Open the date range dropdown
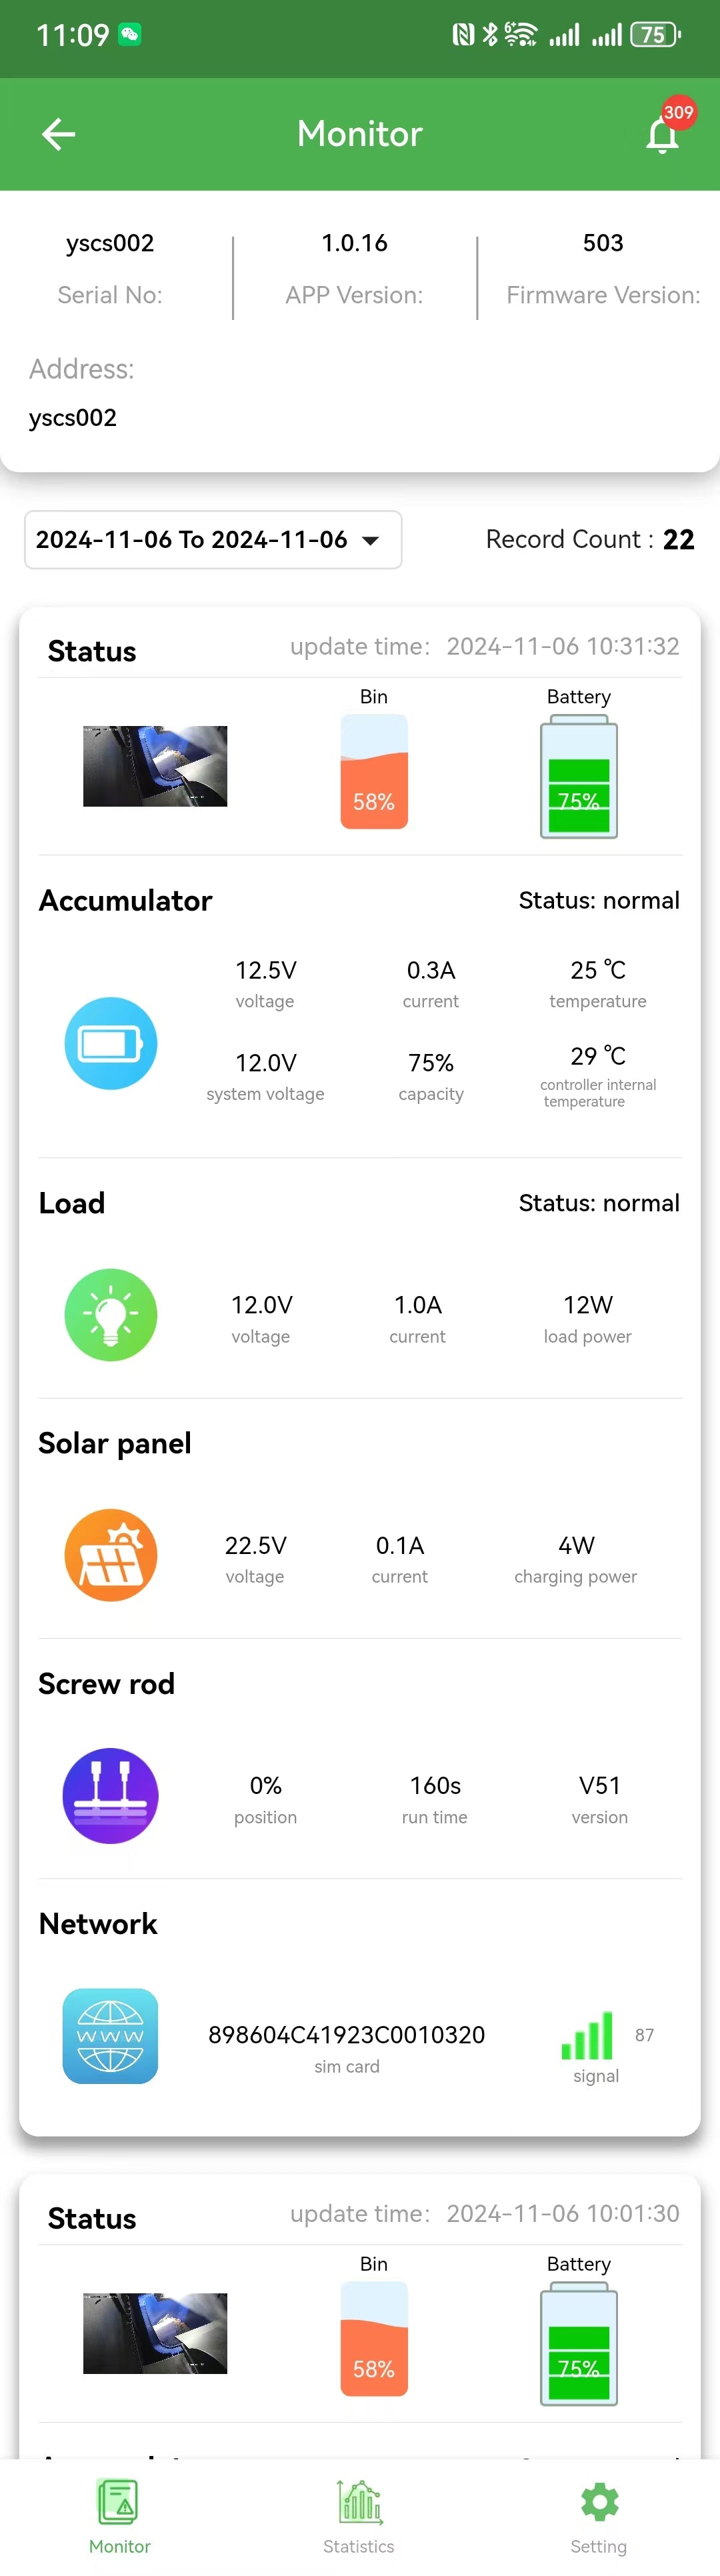The width and height of the screenshot is (720, 2576). [x=213, y=540]
